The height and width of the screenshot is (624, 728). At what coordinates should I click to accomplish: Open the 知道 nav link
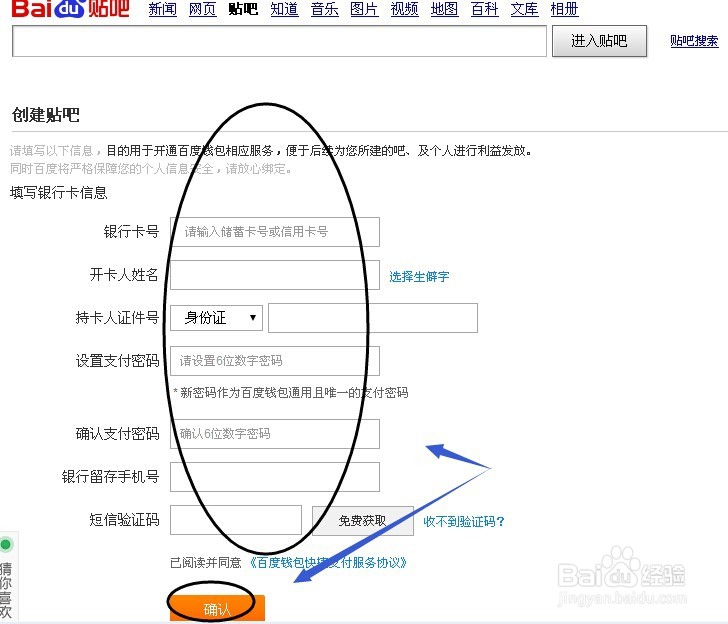284,9
